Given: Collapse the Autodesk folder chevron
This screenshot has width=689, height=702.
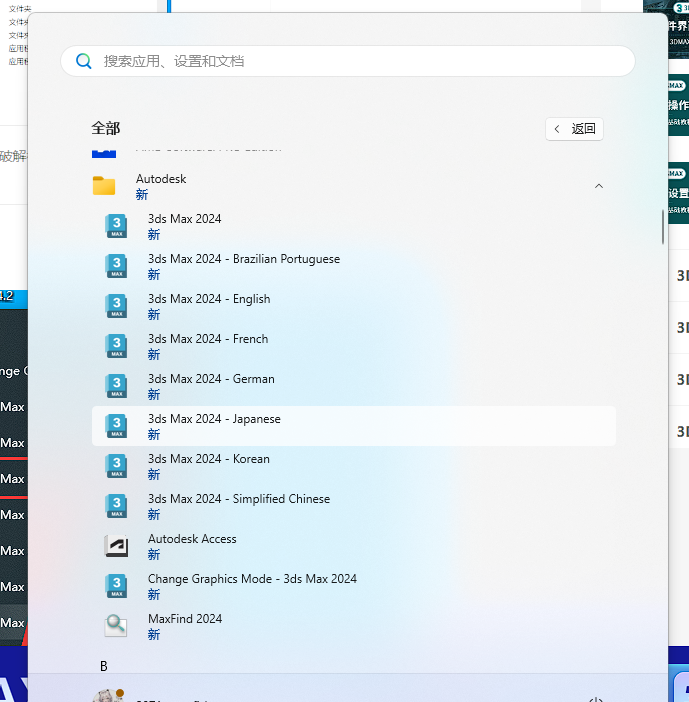Looking at the screenshot, I should 599,186.
